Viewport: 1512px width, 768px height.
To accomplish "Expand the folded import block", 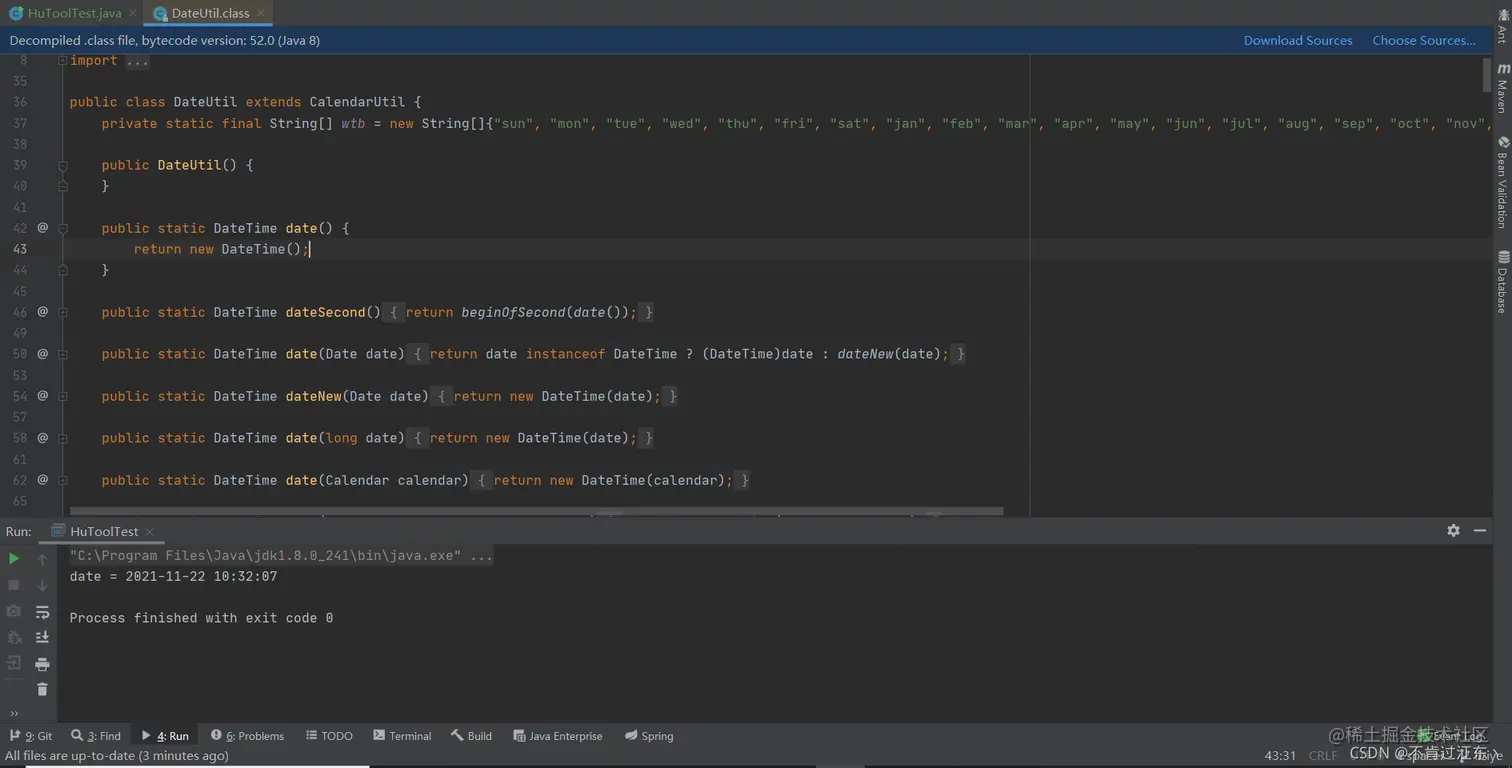I will tap(62, 61).
